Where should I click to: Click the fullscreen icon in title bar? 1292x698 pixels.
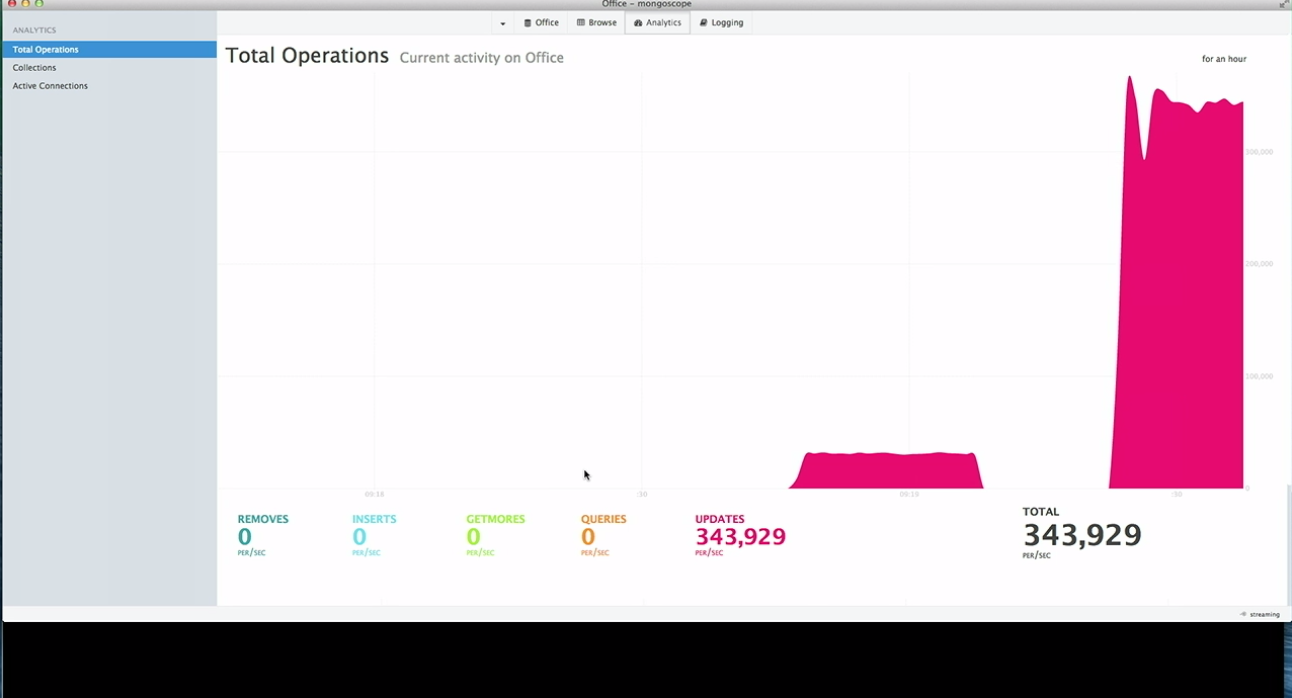(1283, 5)
